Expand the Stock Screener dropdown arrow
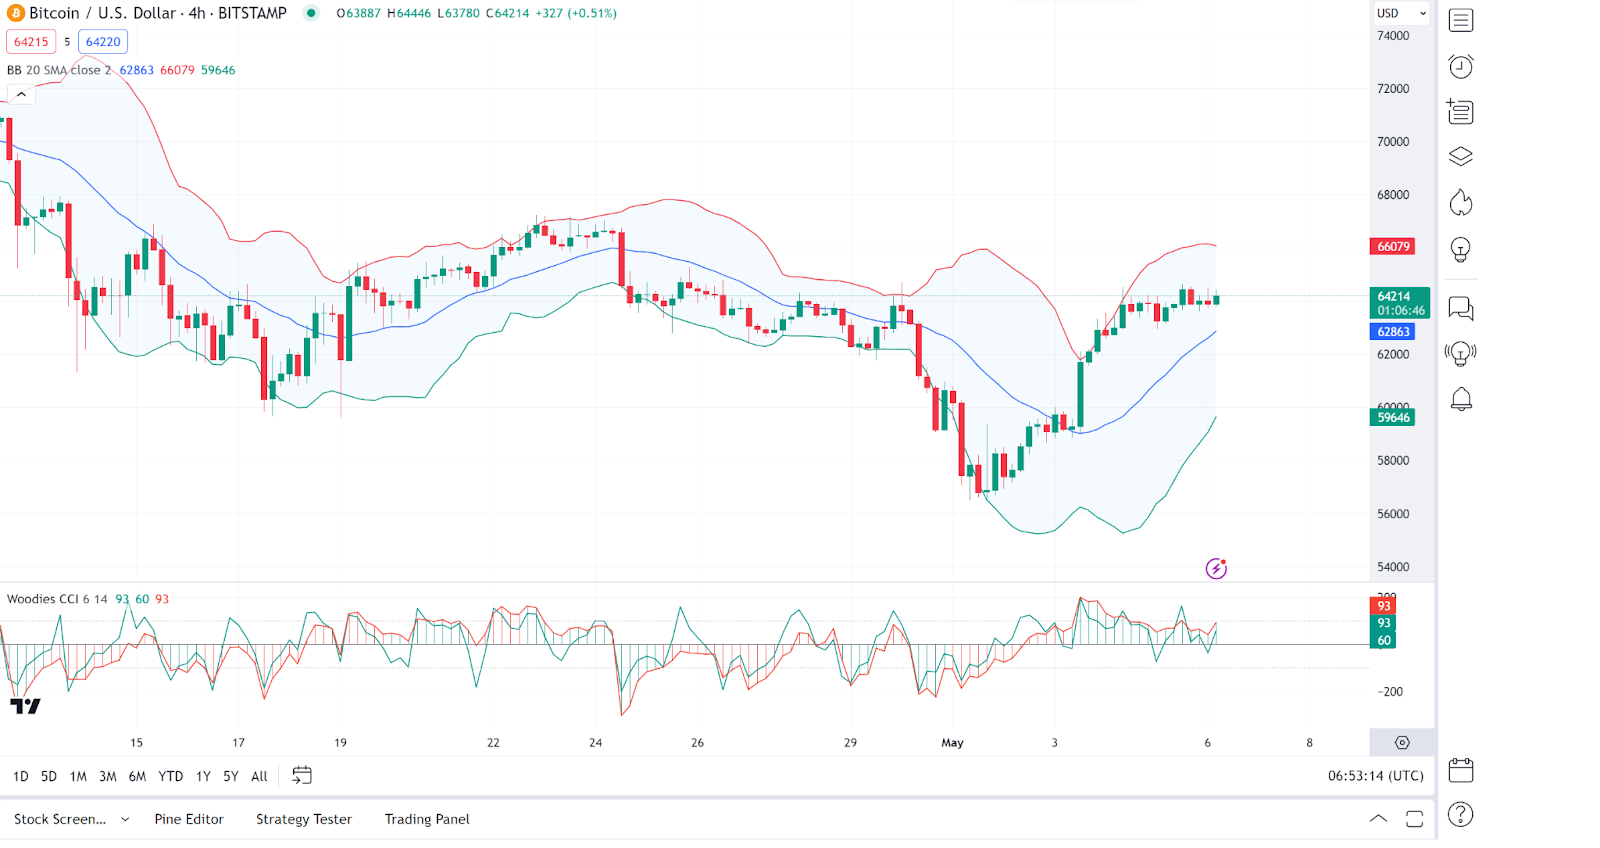Image resolution: width=1600 pixels, height=848 pixels. pyautogui.click(x=125, y=819)
